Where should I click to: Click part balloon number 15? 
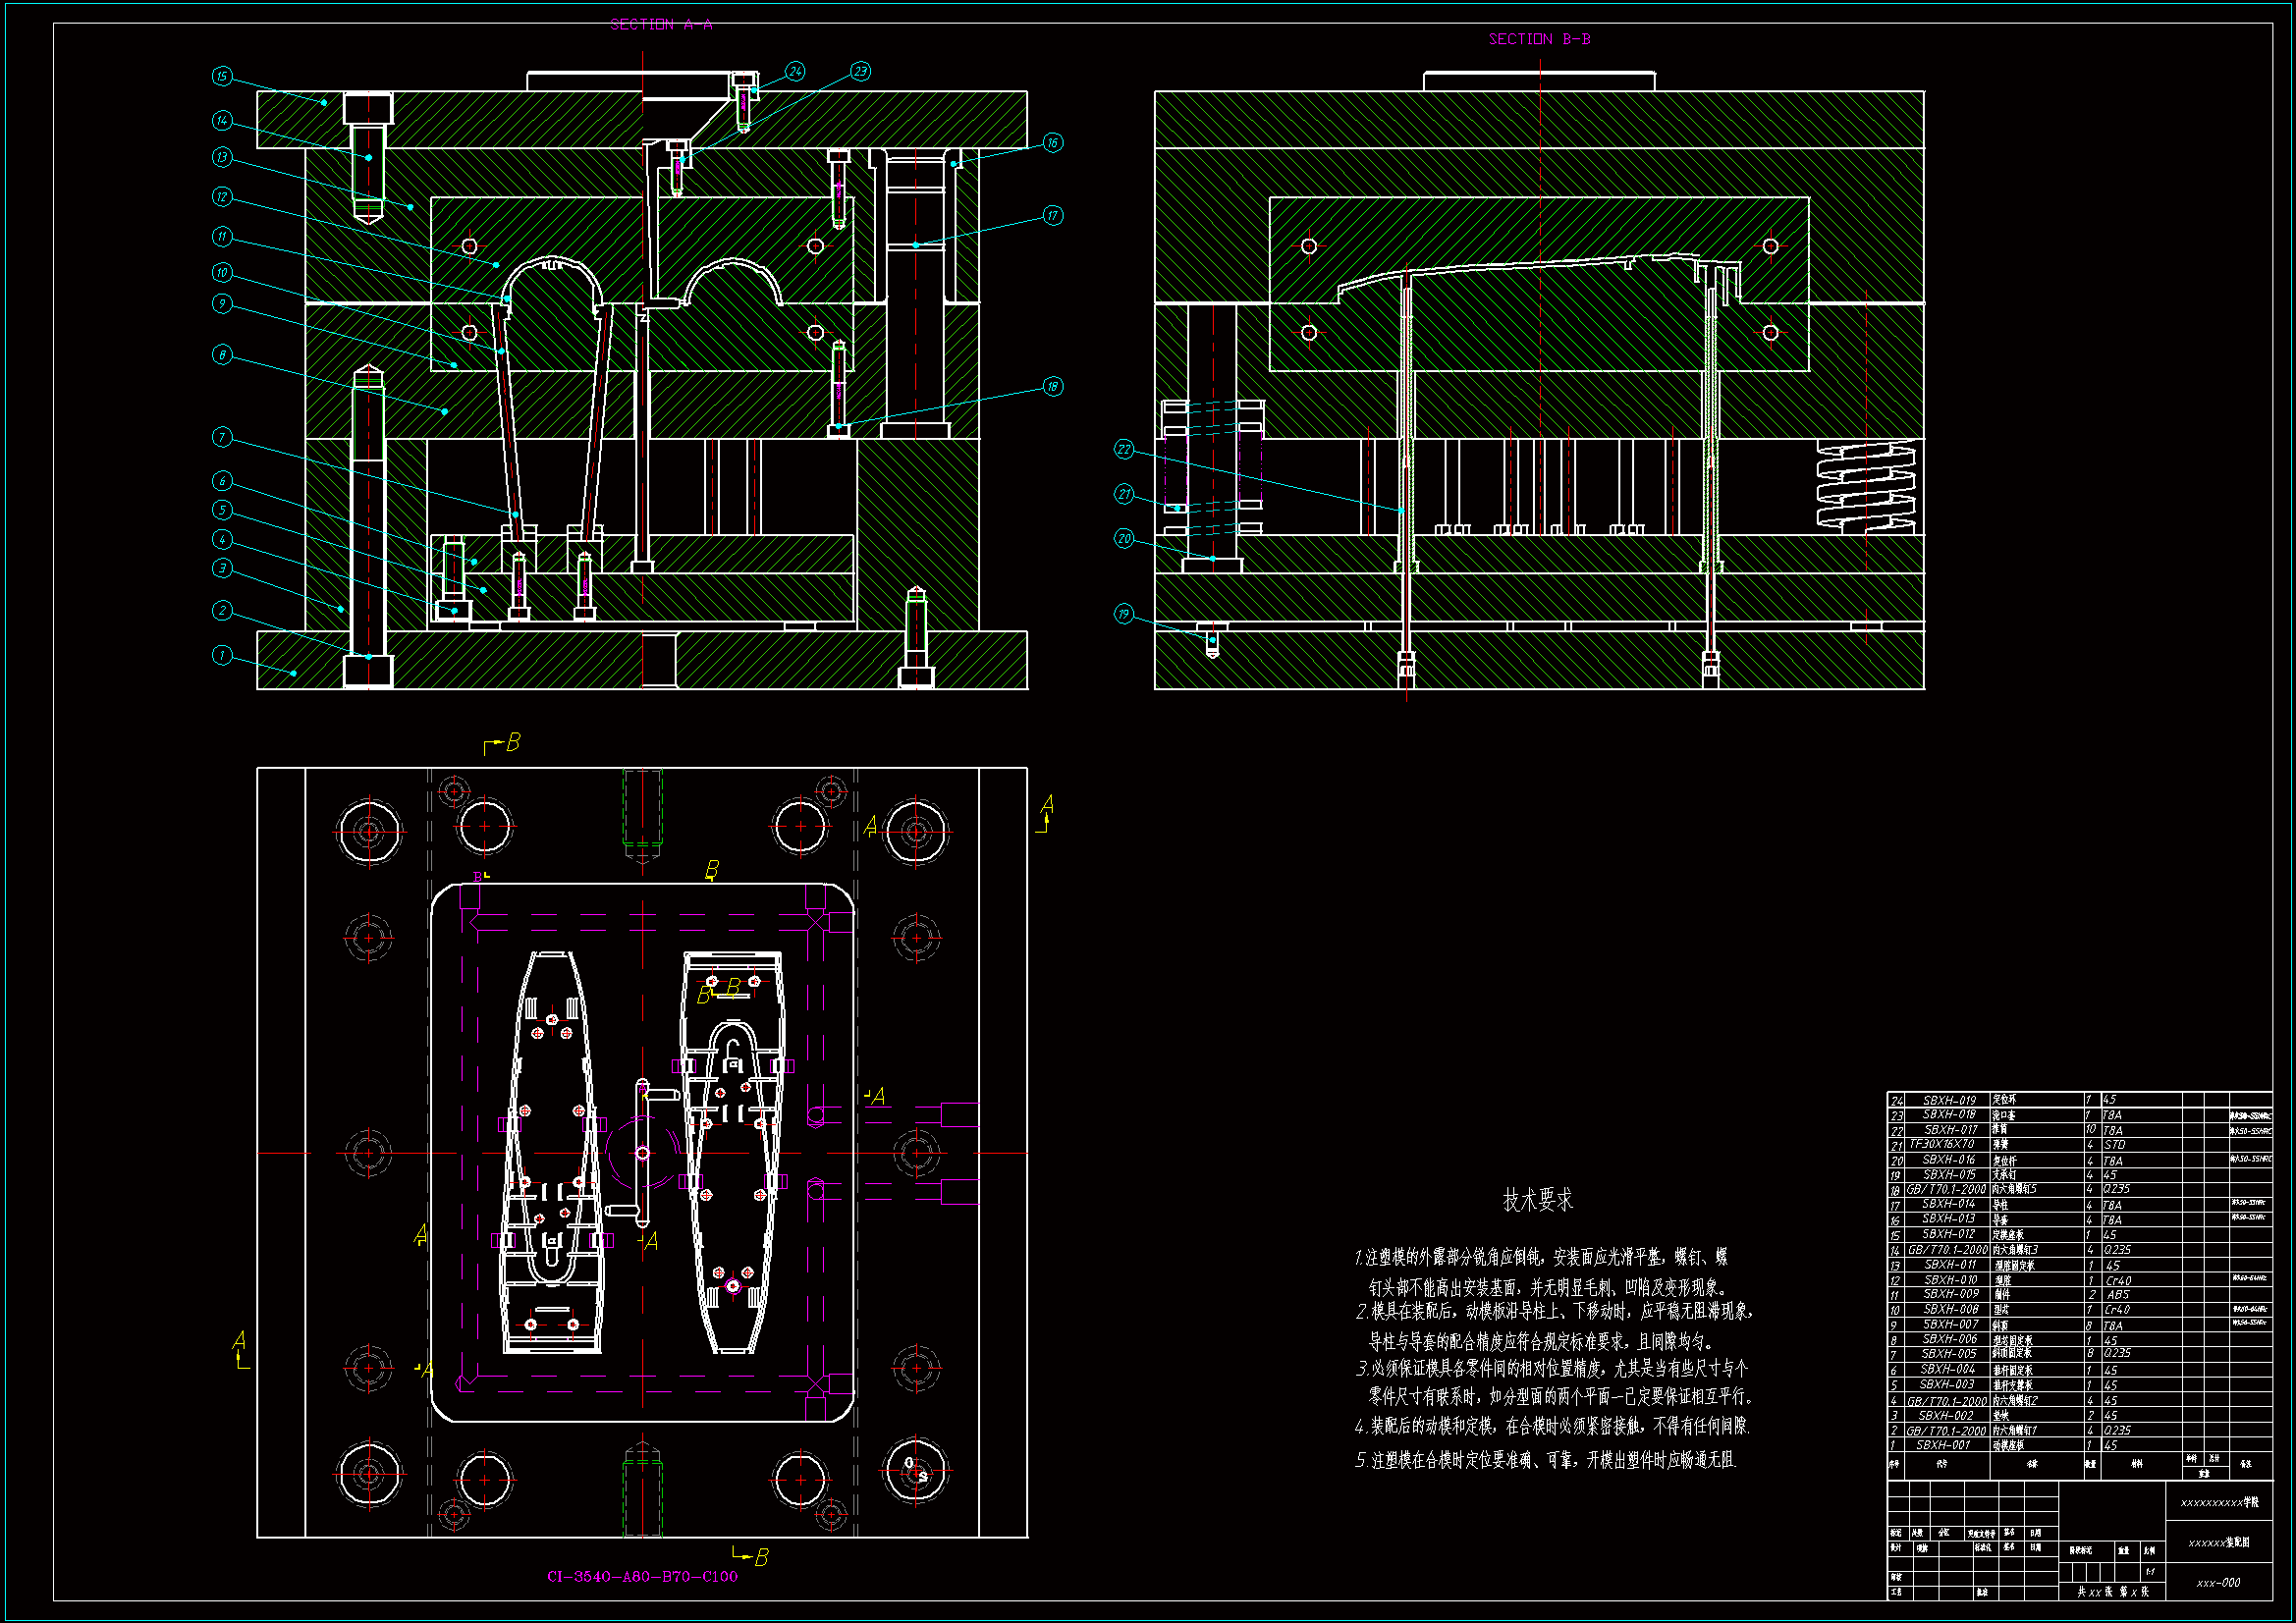tap(222, 77)
